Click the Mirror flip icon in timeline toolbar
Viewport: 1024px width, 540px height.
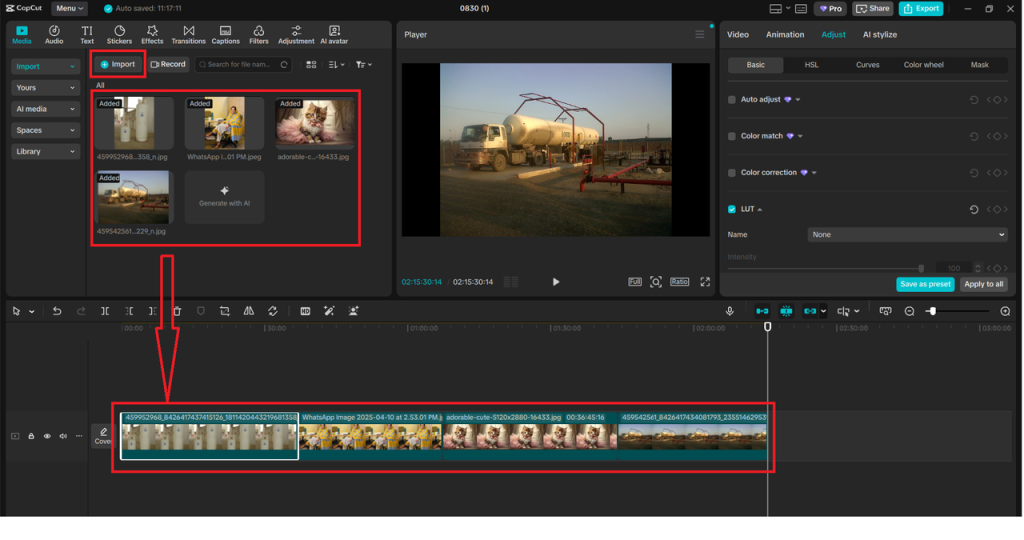point(249,311)
